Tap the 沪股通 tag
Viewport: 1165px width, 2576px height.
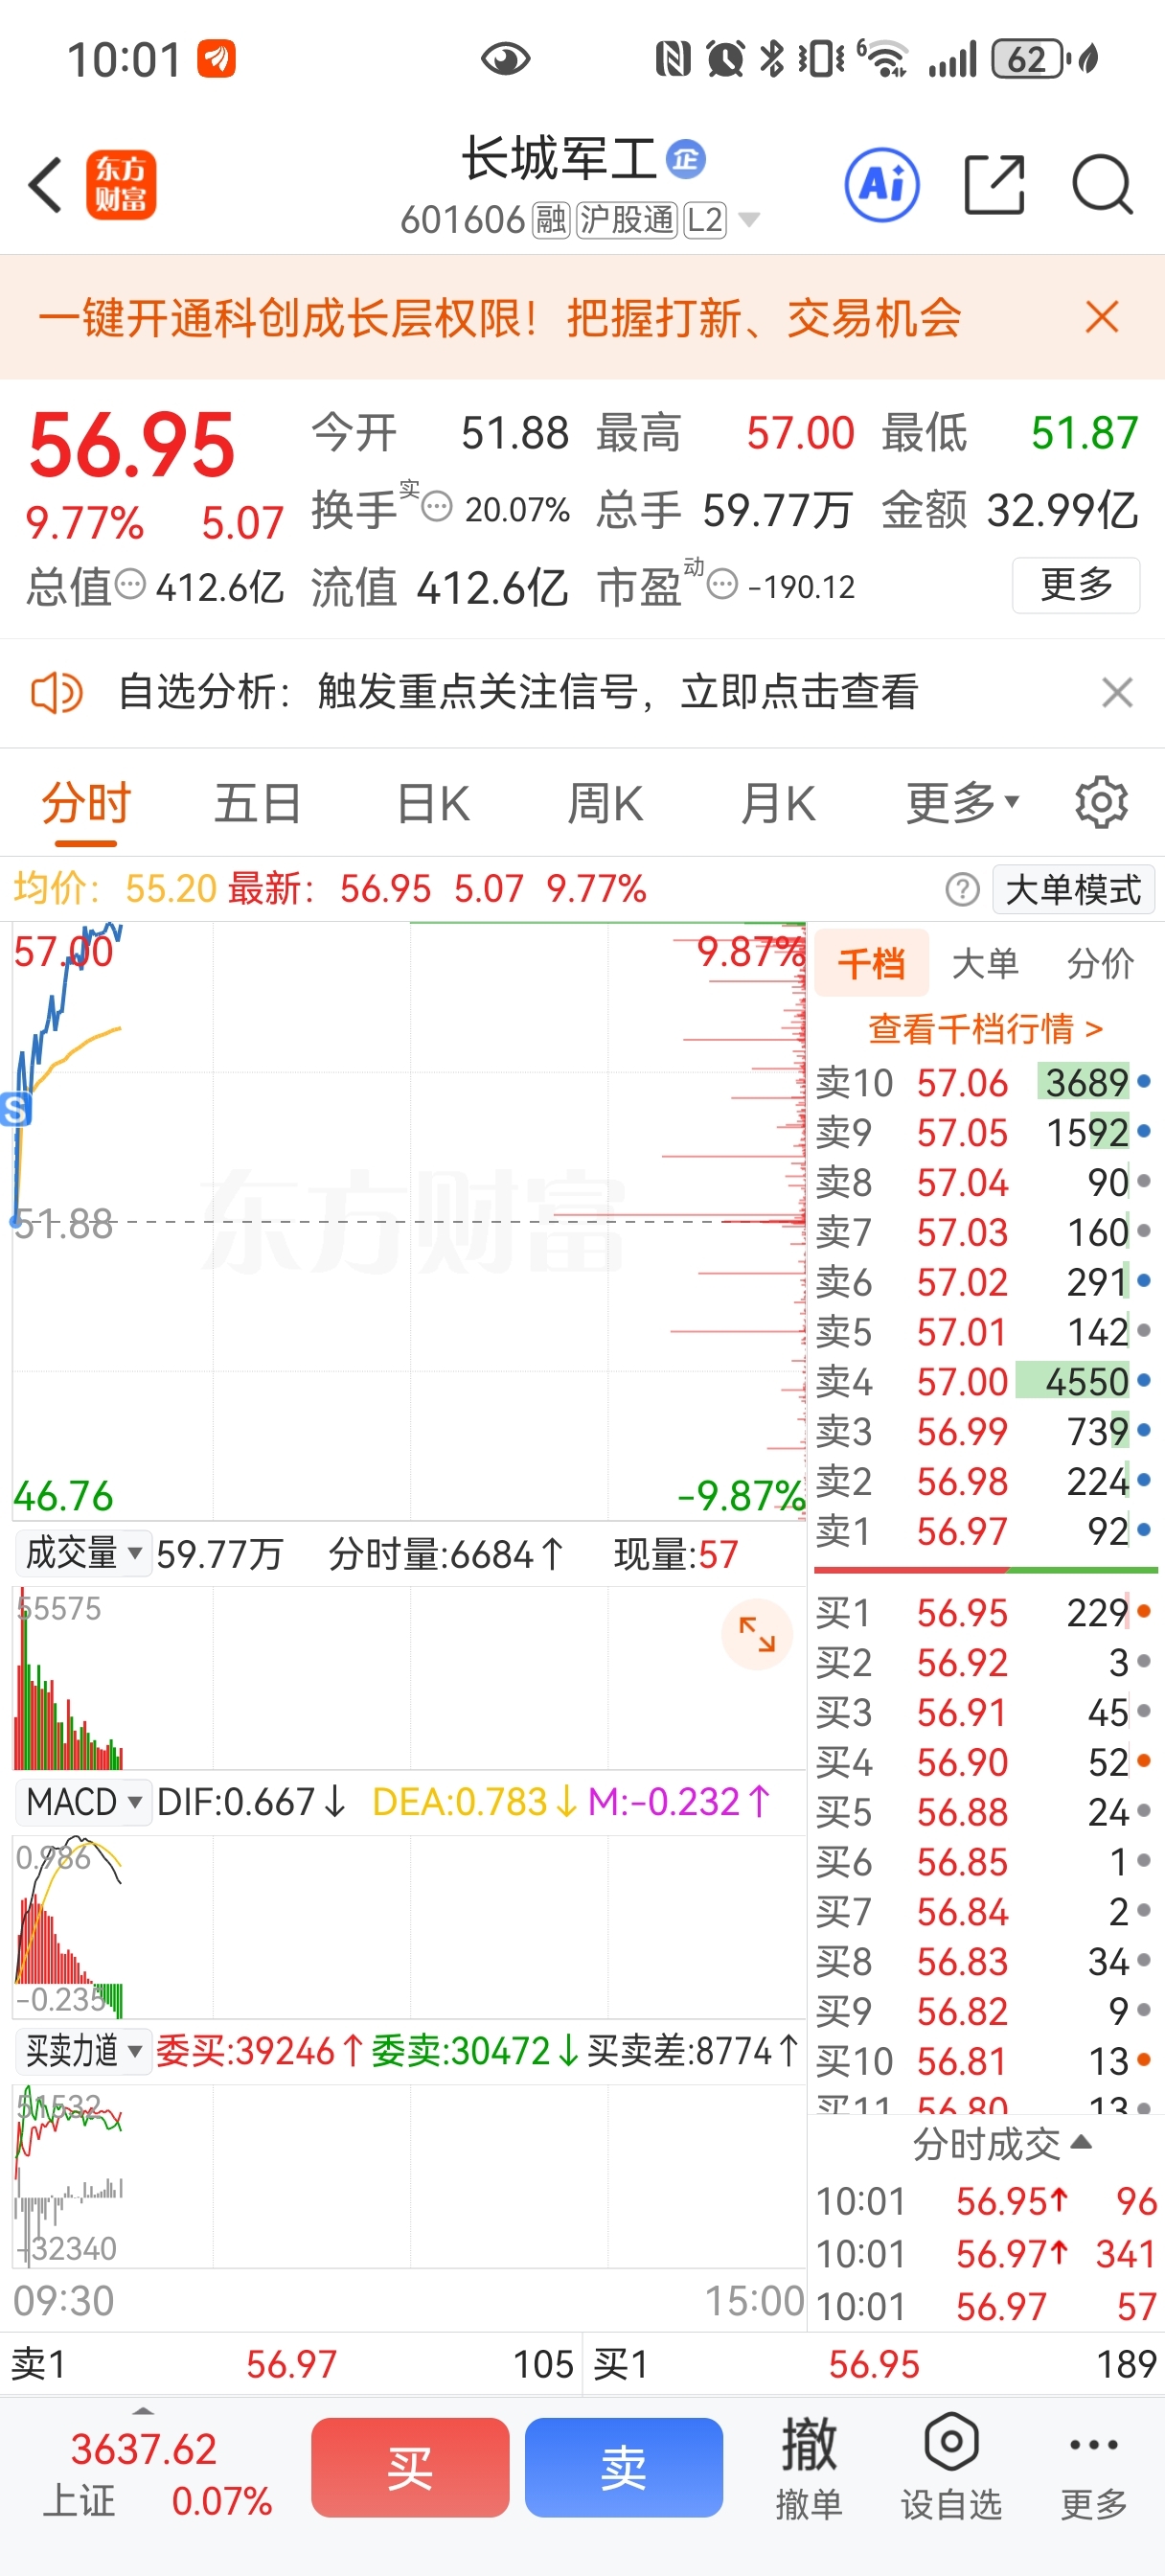(627, 219)
